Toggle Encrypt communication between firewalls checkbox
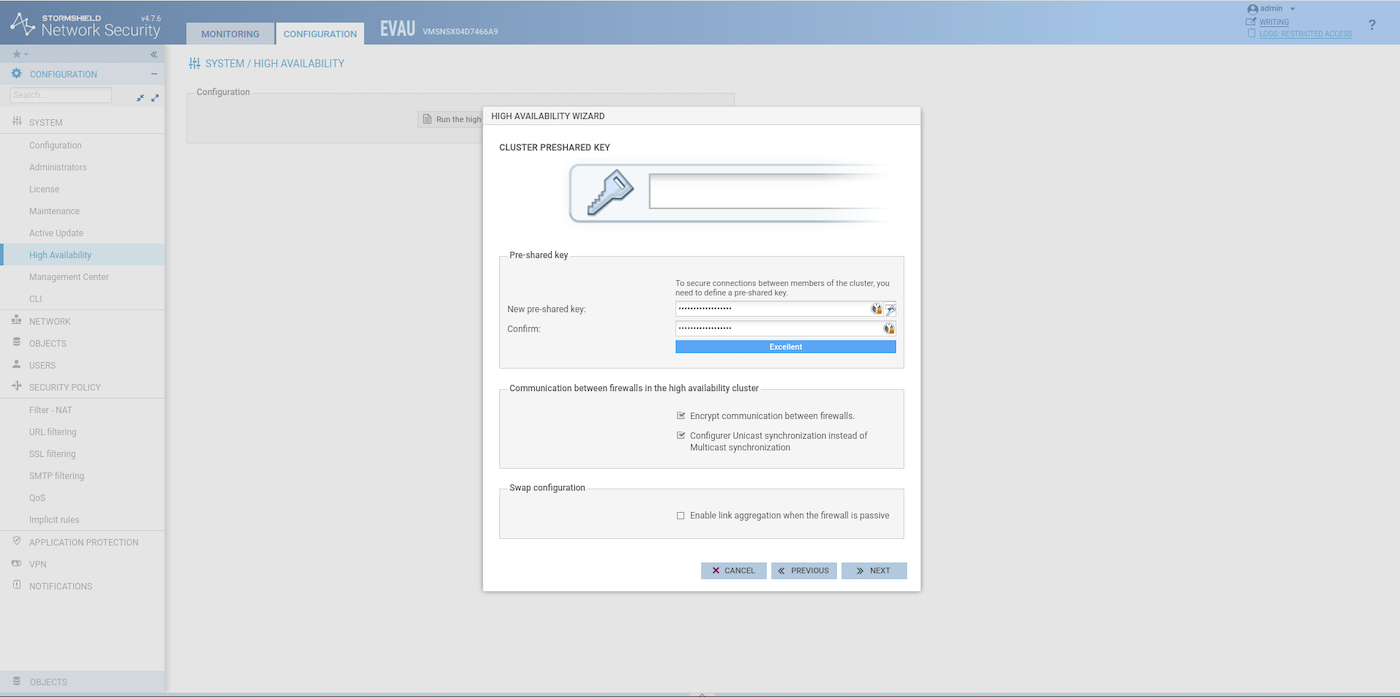Screen dimensions: 1400x697 pos(681,416)
